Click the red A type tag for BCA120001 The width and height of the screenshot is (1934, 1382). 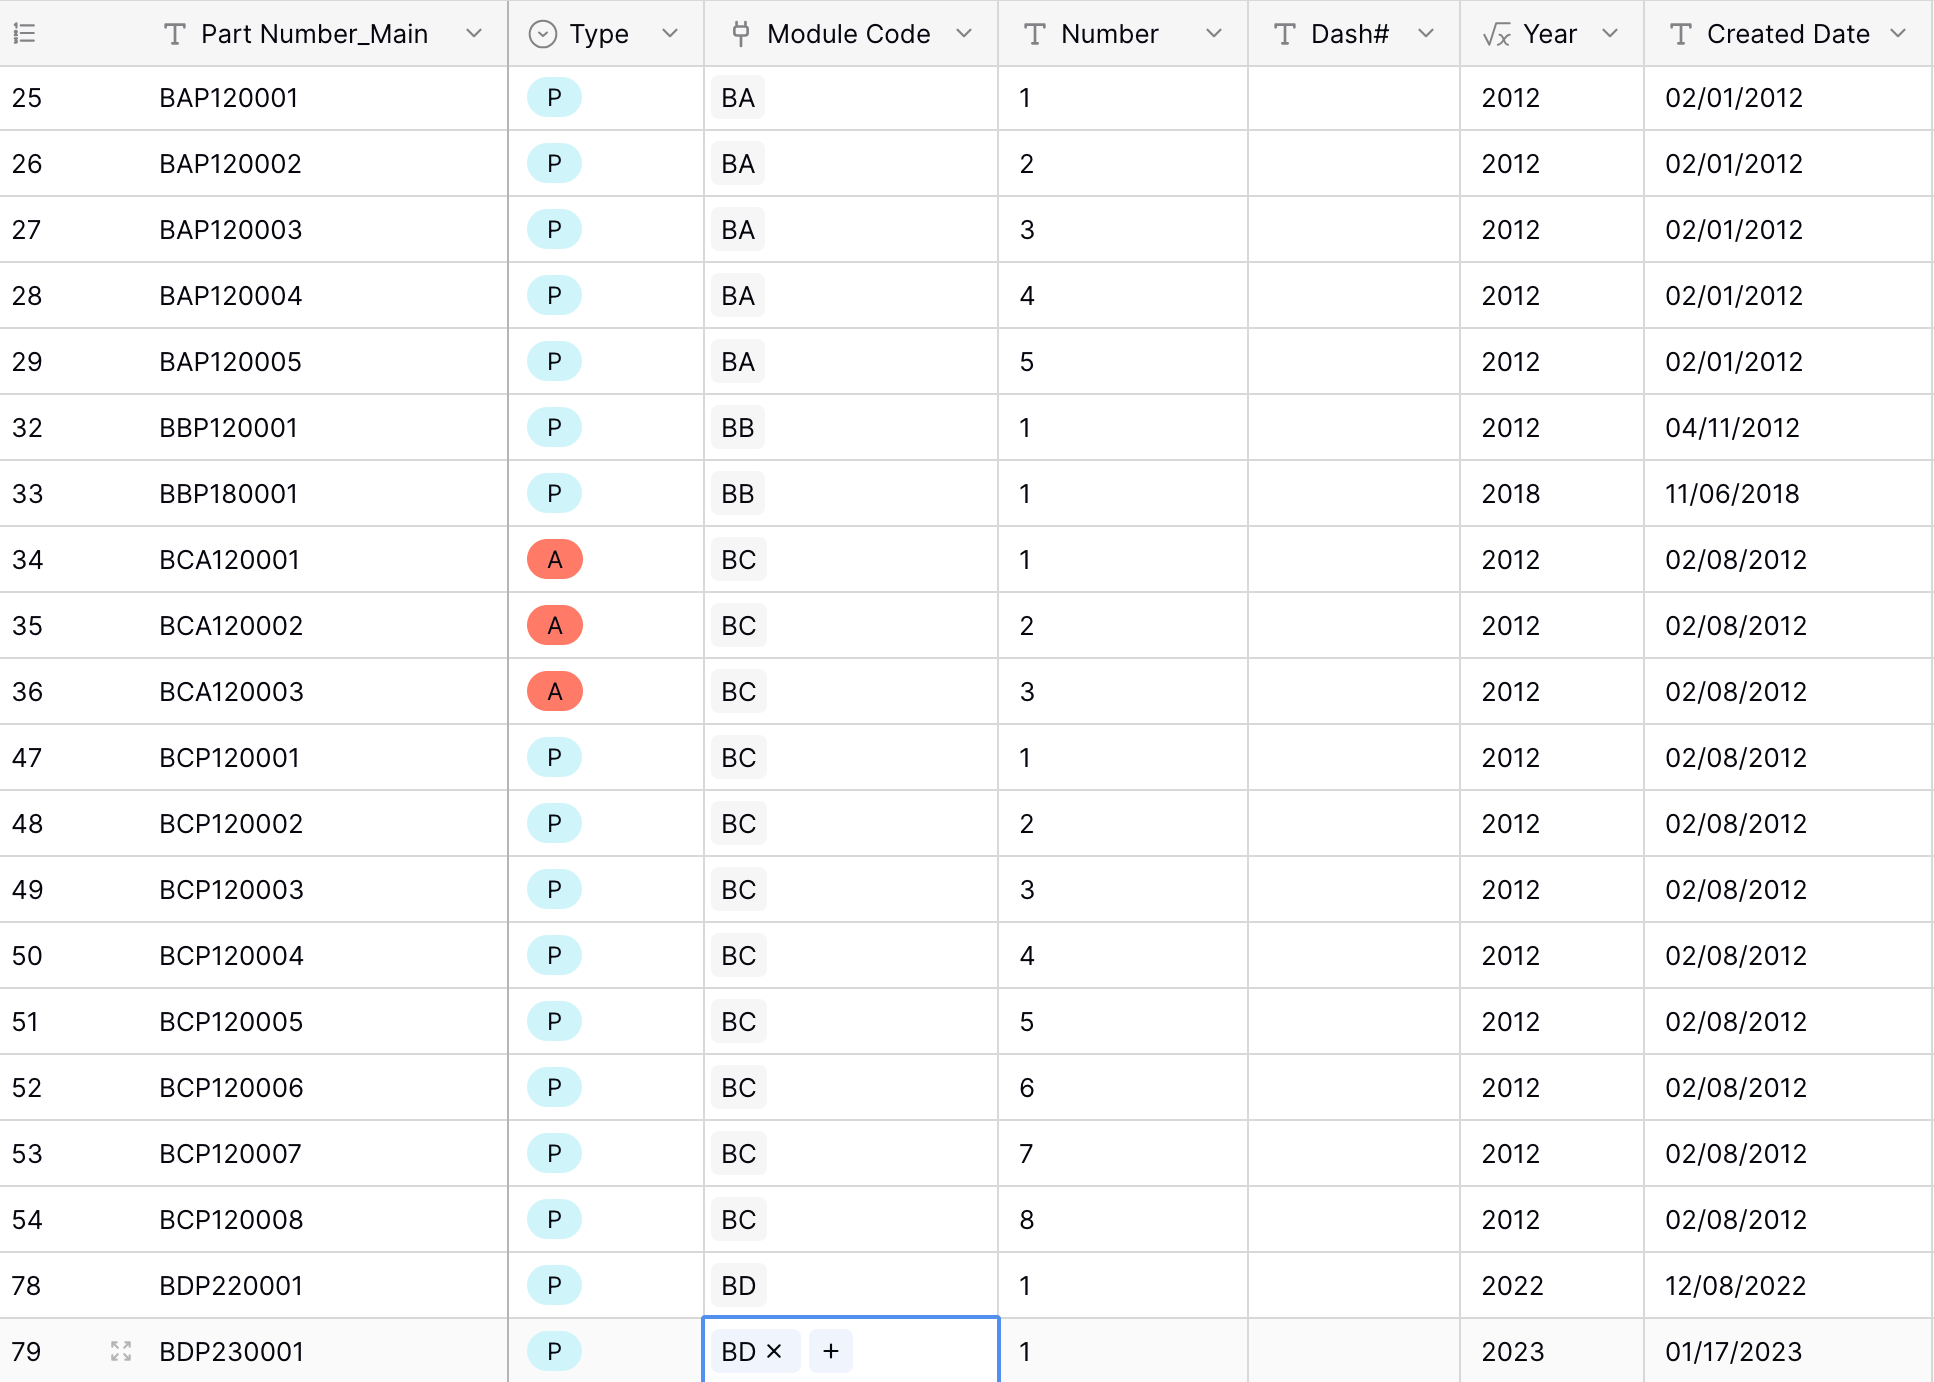[555, 559]
